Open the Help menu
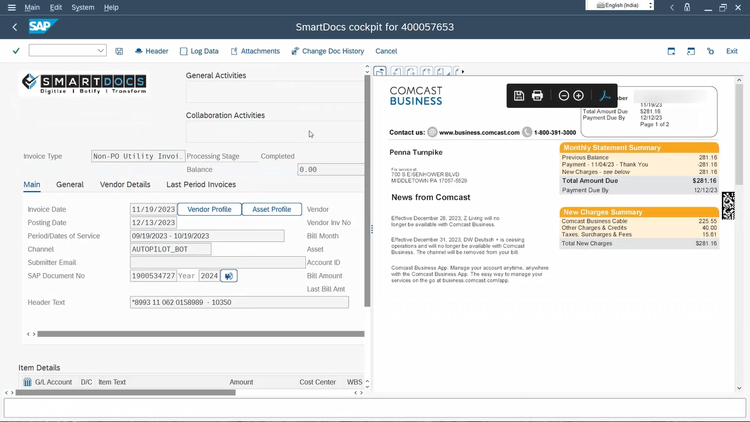This screenshot has width=750, height=422. pyautogui.click(x=111, y=7)
